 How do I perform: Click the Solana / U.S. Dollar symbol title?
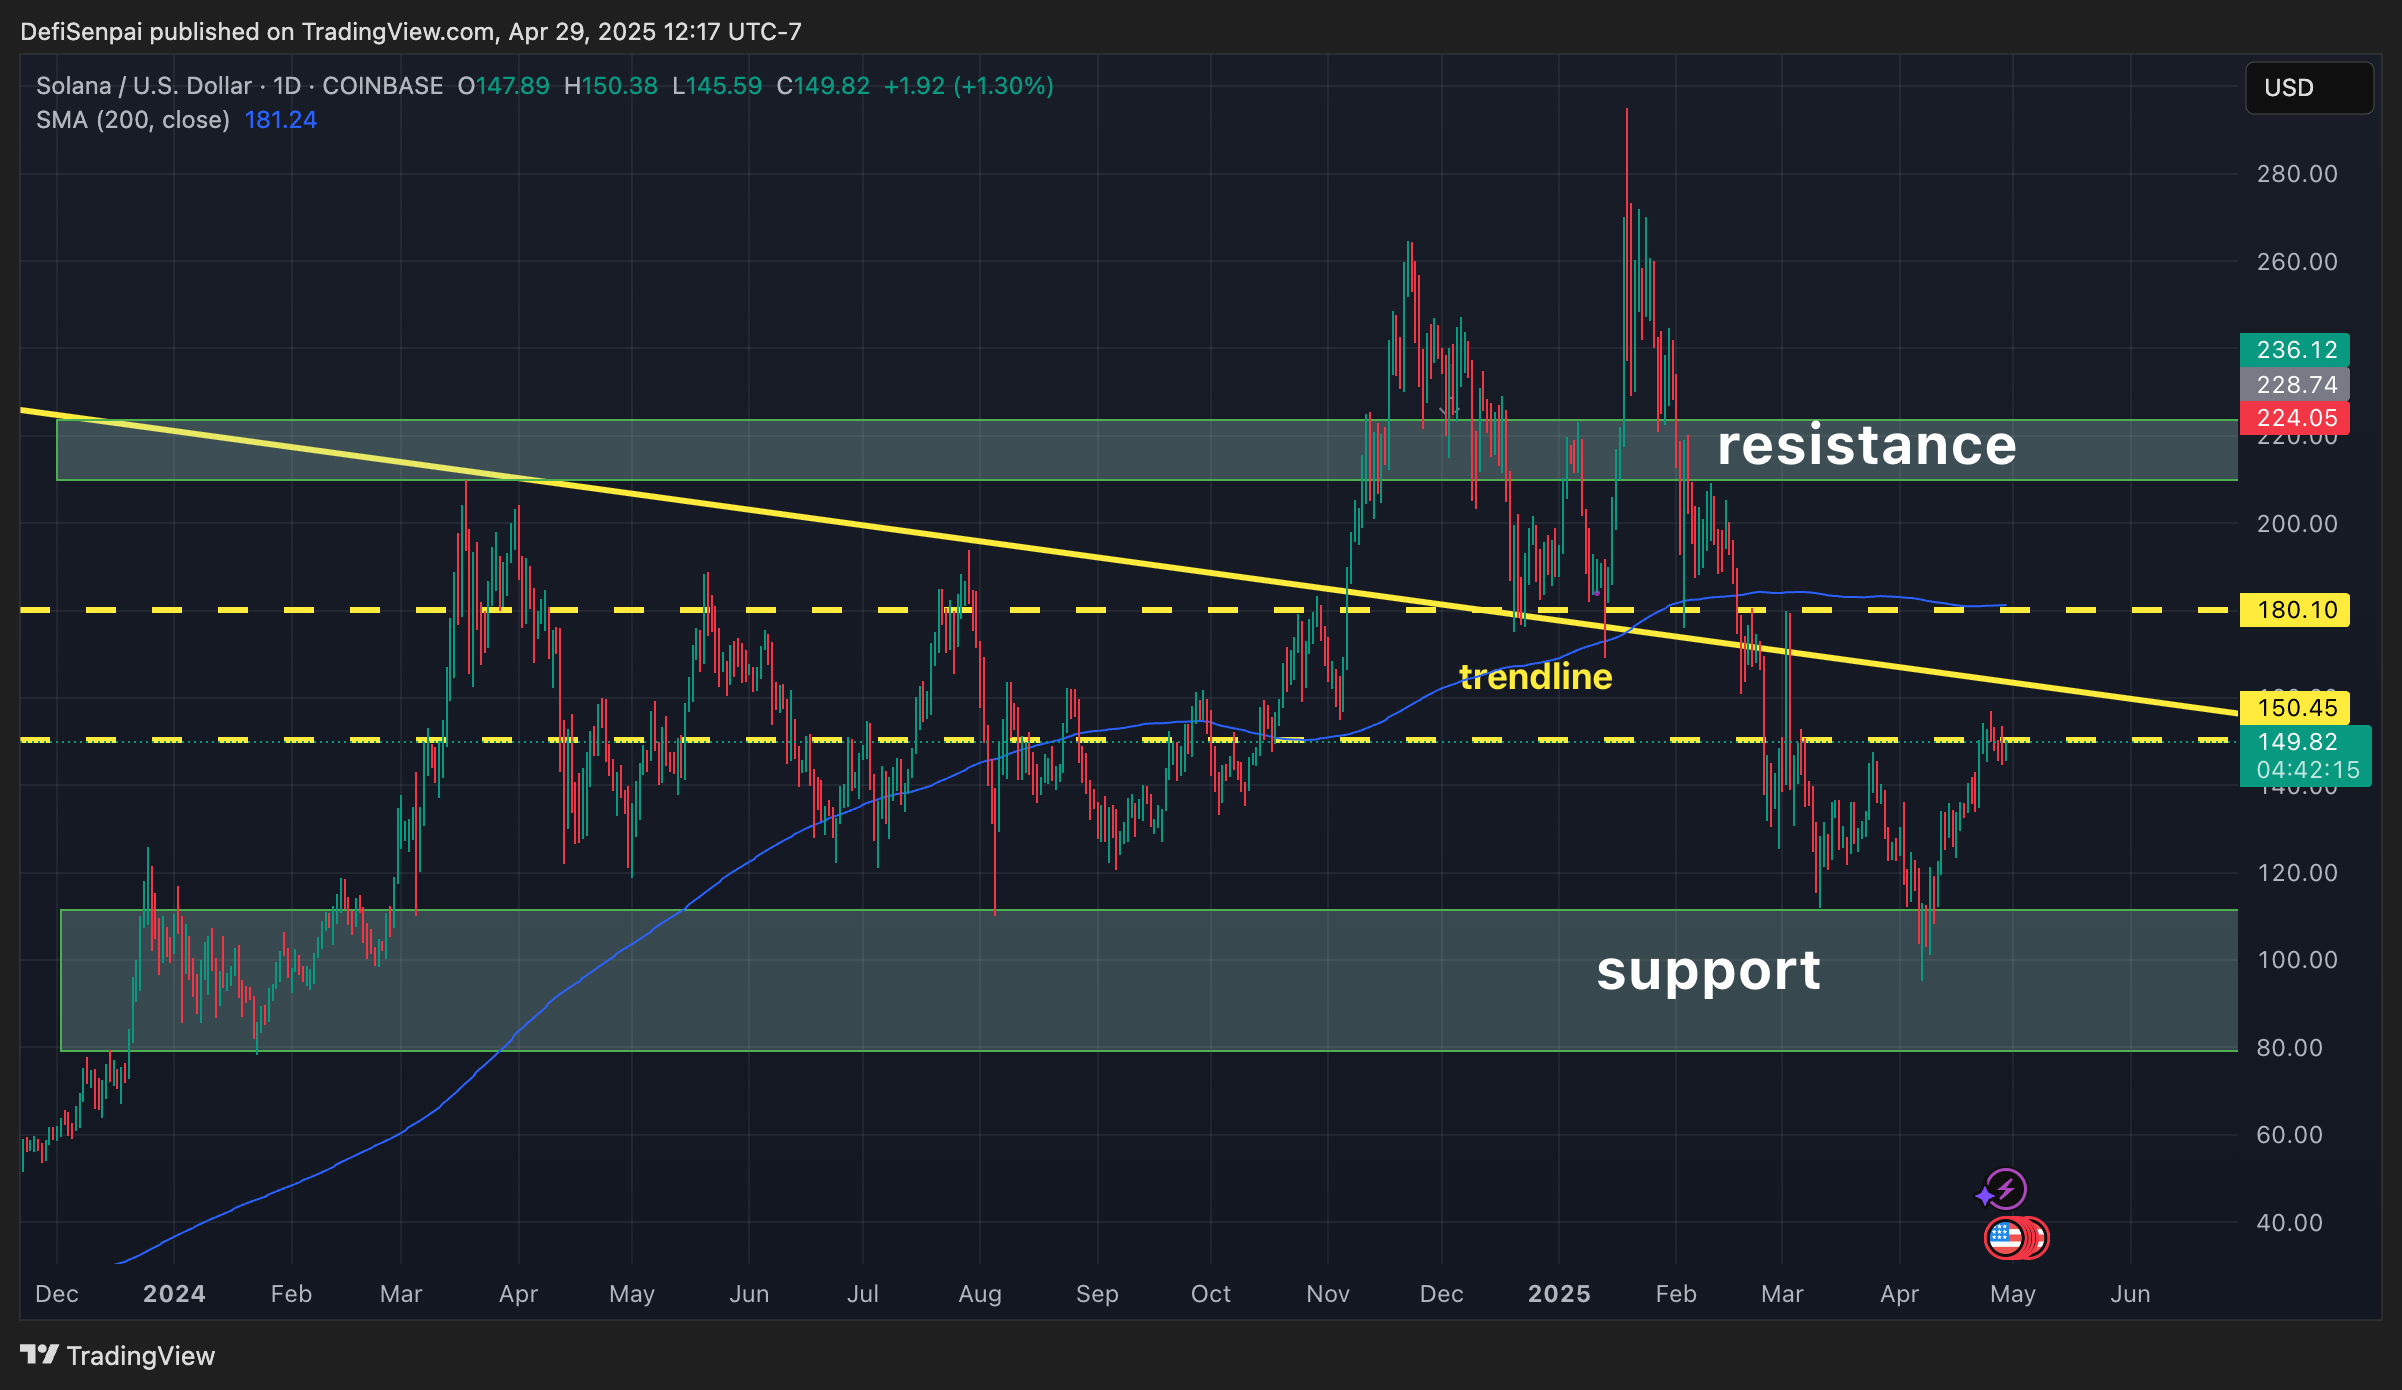coord(144,86)
